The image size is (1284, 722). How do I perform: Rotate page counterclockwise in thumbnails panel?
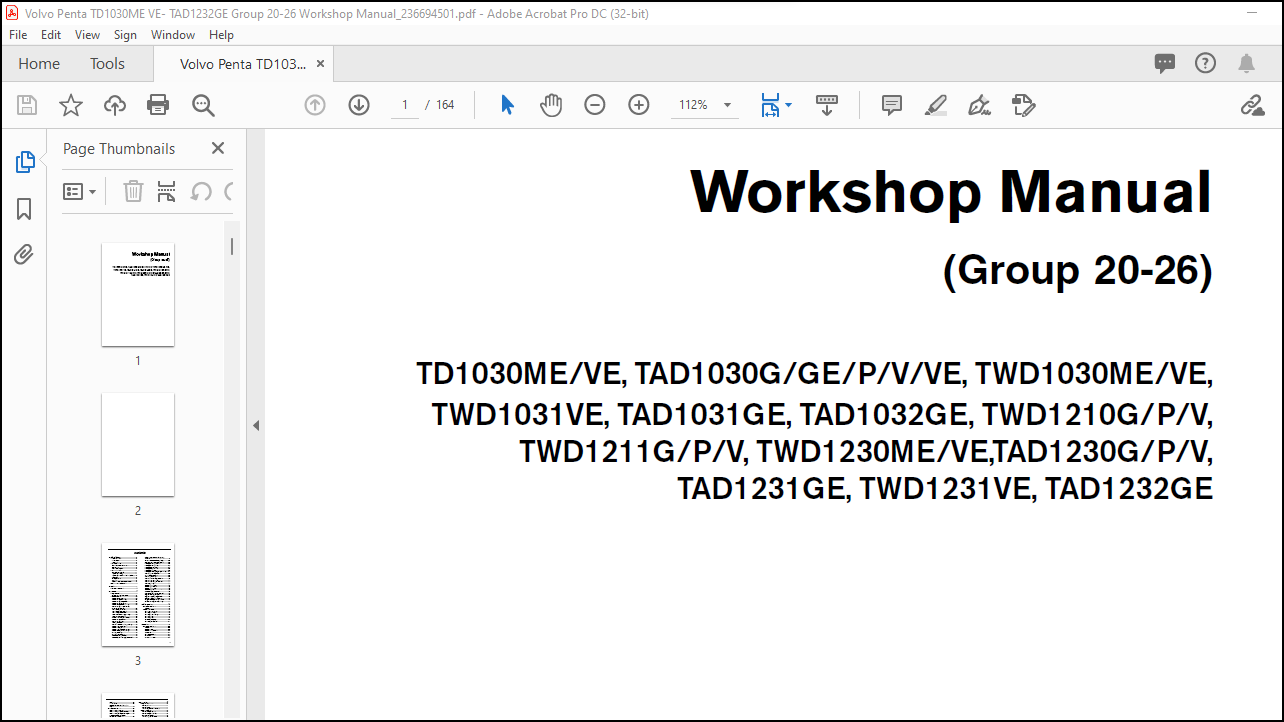[201, 191]
